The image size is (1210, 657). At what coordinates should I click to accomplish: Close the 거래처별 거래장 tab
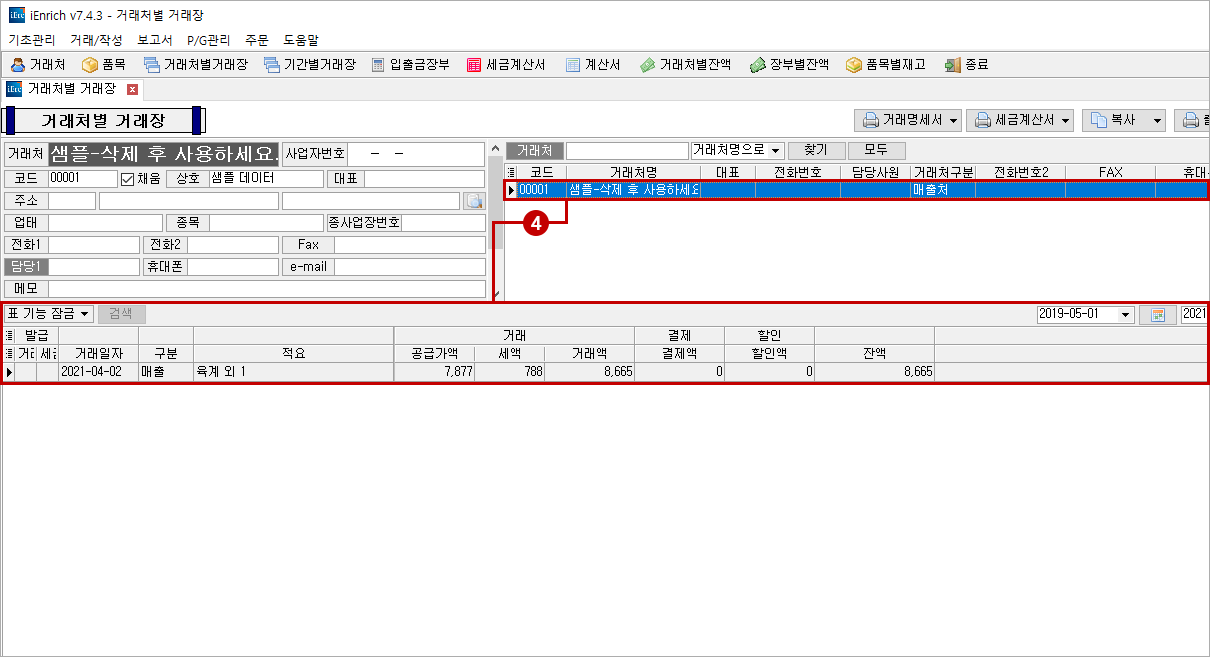[x=132, y=89]
